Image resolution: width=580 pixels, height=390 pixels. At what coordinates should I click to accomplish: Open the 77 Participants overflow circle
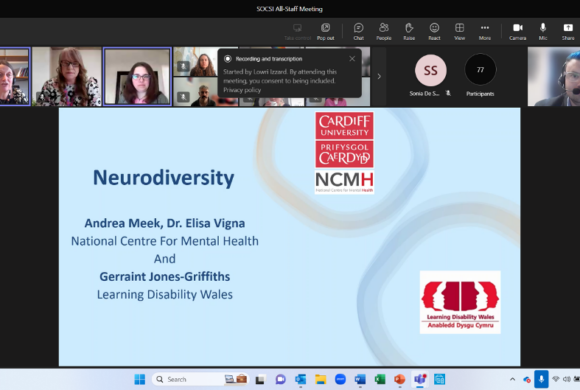pyautogui.click(x=480, y=70)
